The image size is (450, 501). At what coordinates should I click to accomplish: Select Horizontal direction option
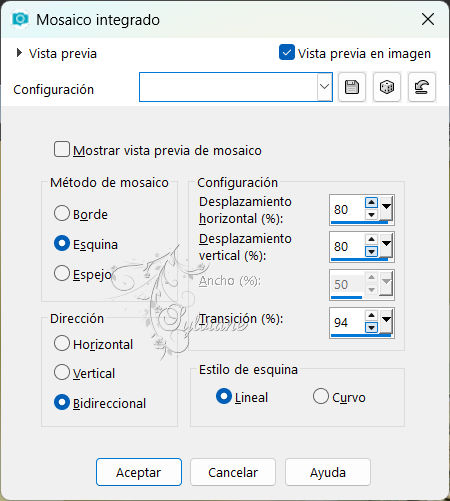click(x=62, y=343)
